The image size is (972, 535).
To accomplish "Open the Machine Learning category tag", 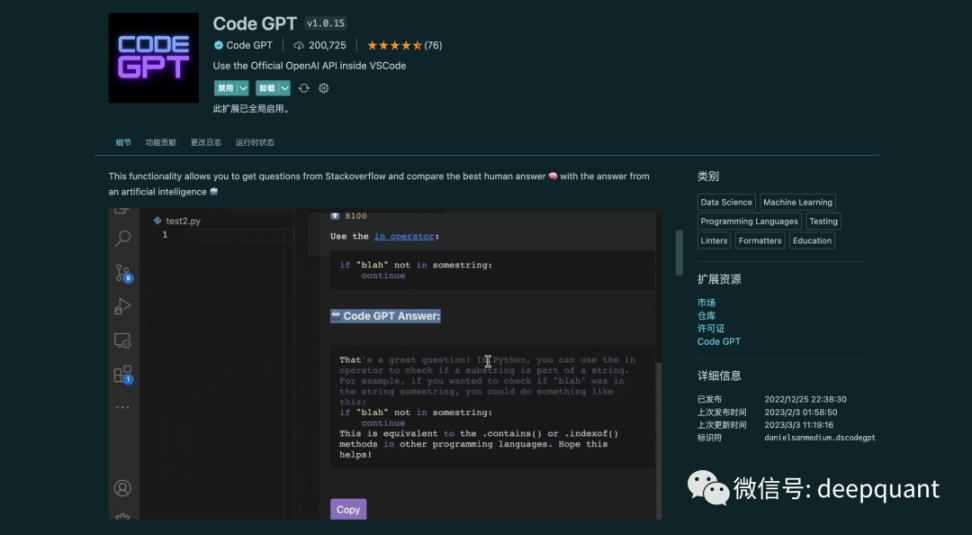I will 798,202.
